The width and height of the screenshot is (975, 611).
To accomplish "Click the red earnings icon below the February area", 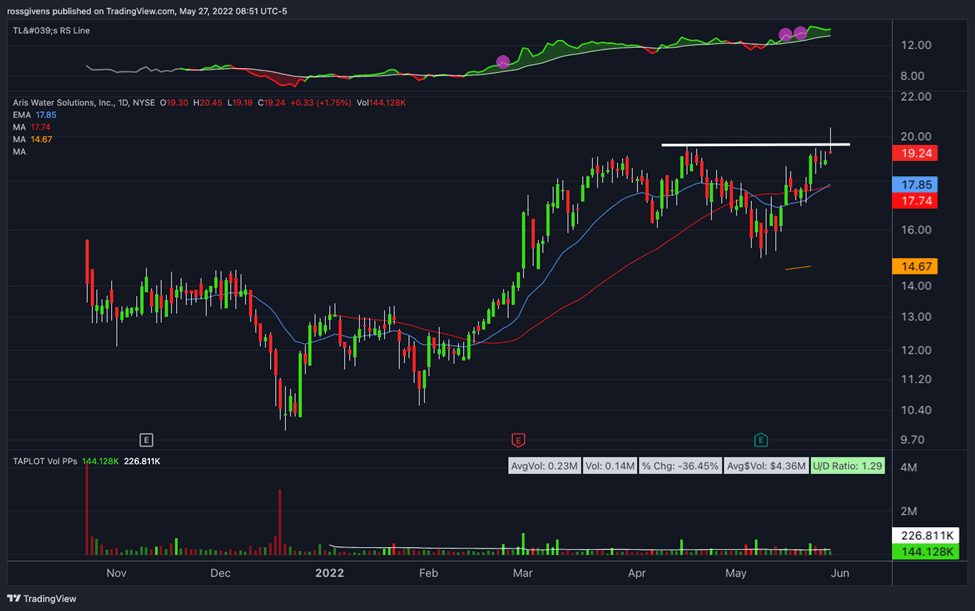I will click(517, 438).
